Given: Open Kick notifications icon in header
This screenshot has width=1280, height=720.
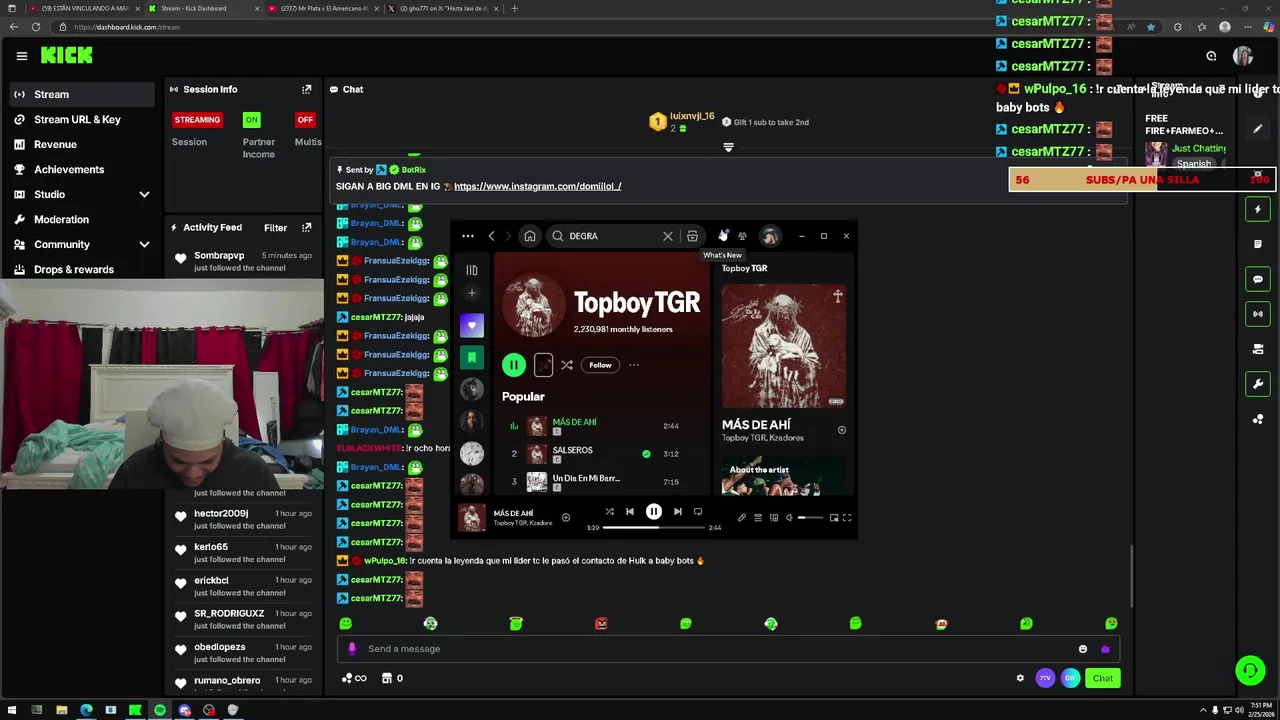Looking at the screenshot, I should point(1211,56).
